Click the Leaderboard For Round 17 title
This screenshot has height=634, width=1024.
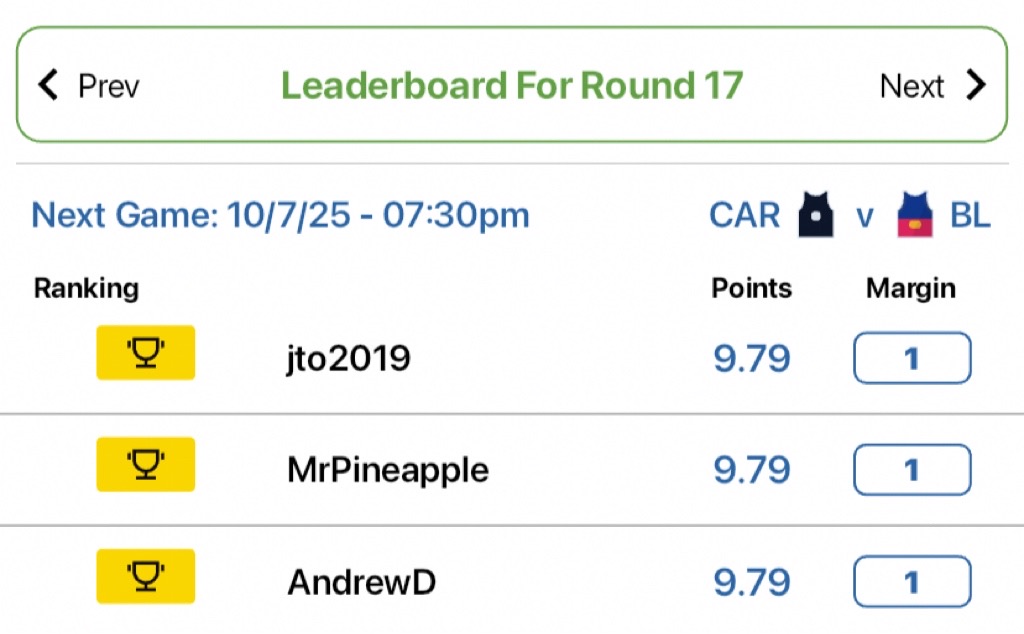[512, 86]
